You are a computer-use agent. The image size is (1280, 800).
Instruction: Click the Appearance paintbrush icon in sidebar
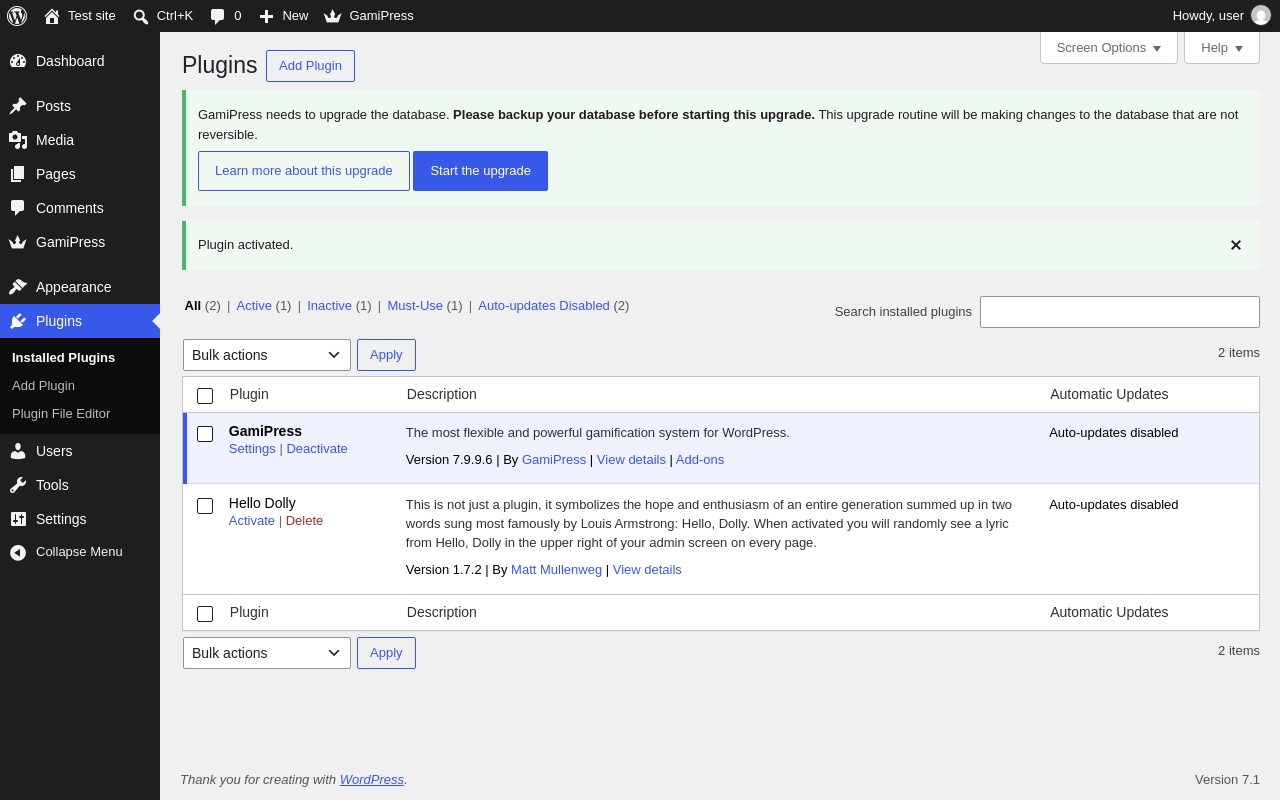[x=18, y=287]
